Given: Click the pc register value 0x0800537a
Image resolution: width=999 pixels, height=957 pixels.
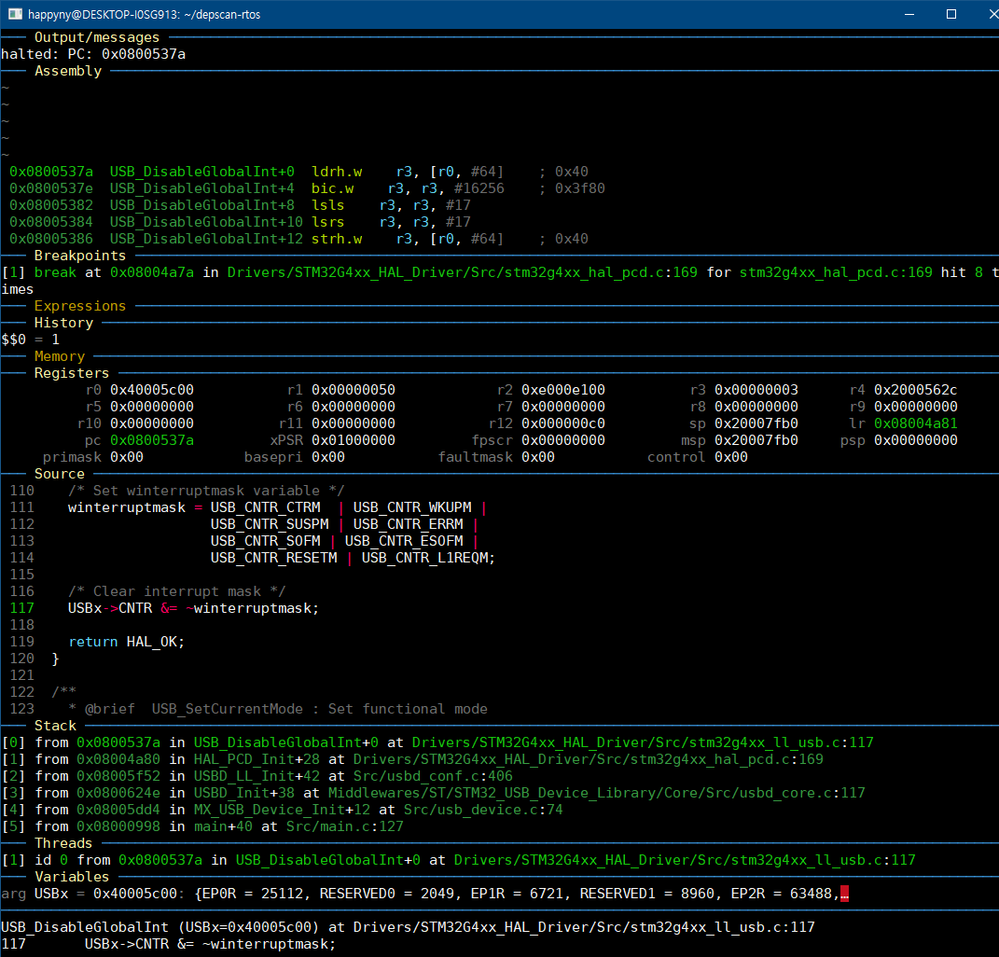Looking at the screenshot, I should [x=152, y=440].
